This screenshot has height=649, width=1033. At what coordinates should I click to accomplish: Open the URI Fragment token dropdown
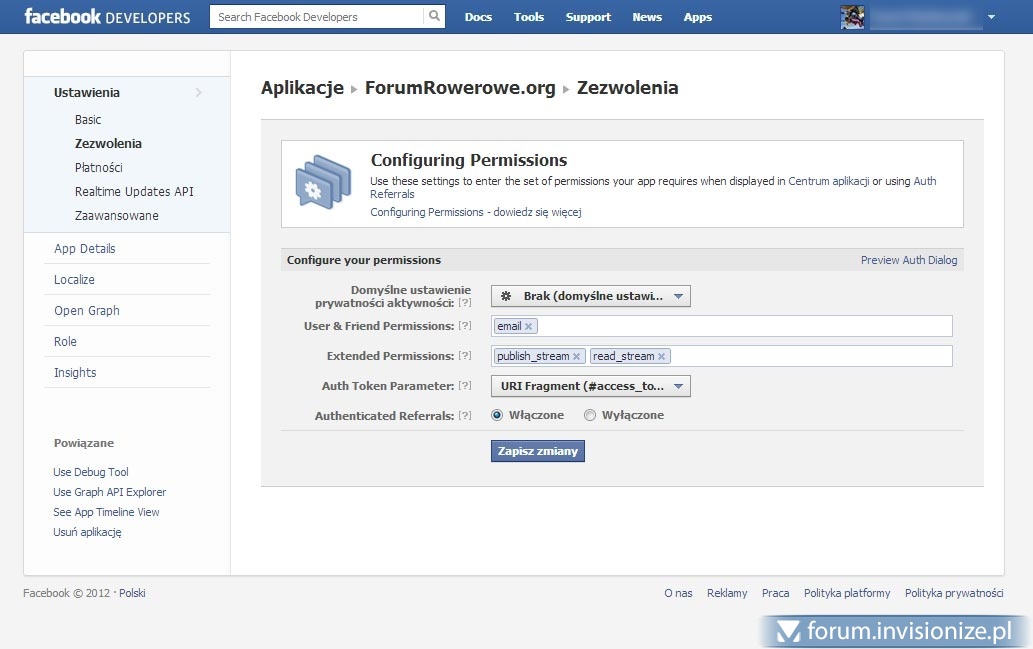coord(590,386)
